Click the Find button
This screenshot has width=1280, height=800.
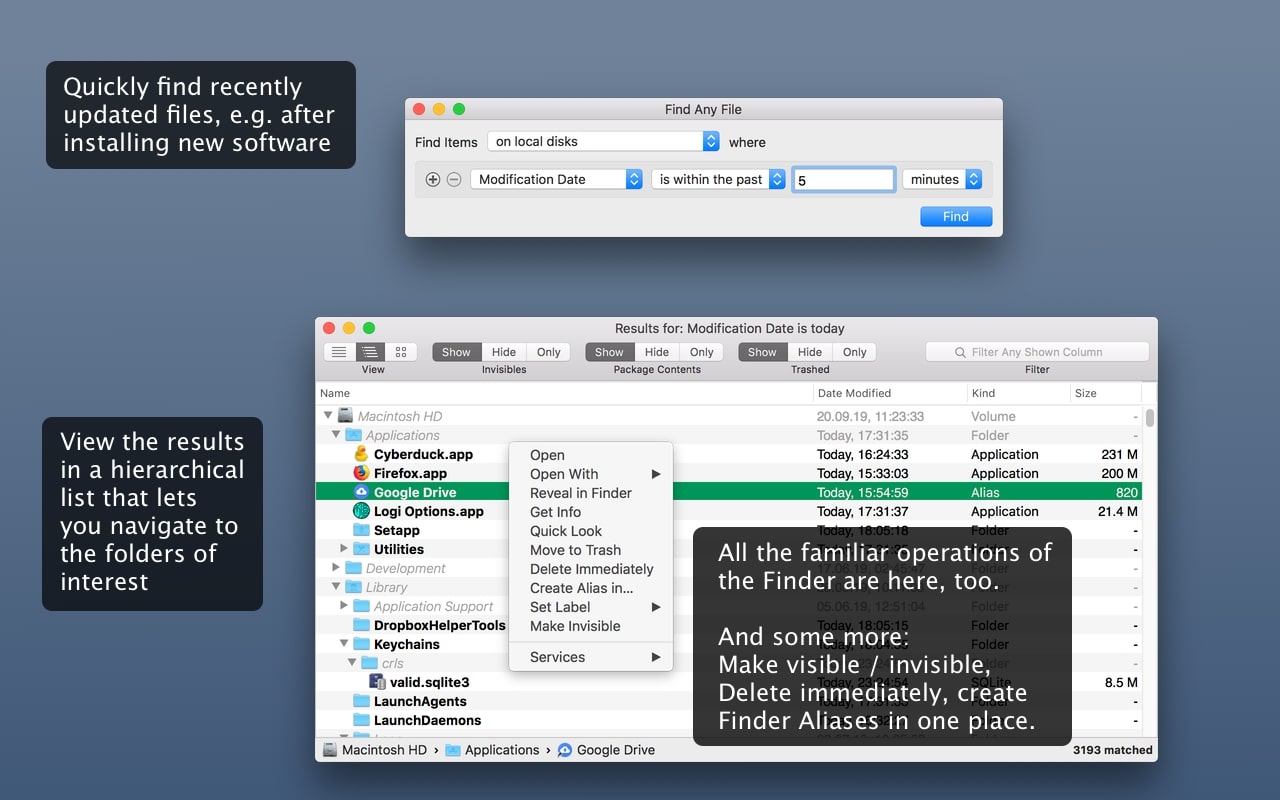point(955,216)
